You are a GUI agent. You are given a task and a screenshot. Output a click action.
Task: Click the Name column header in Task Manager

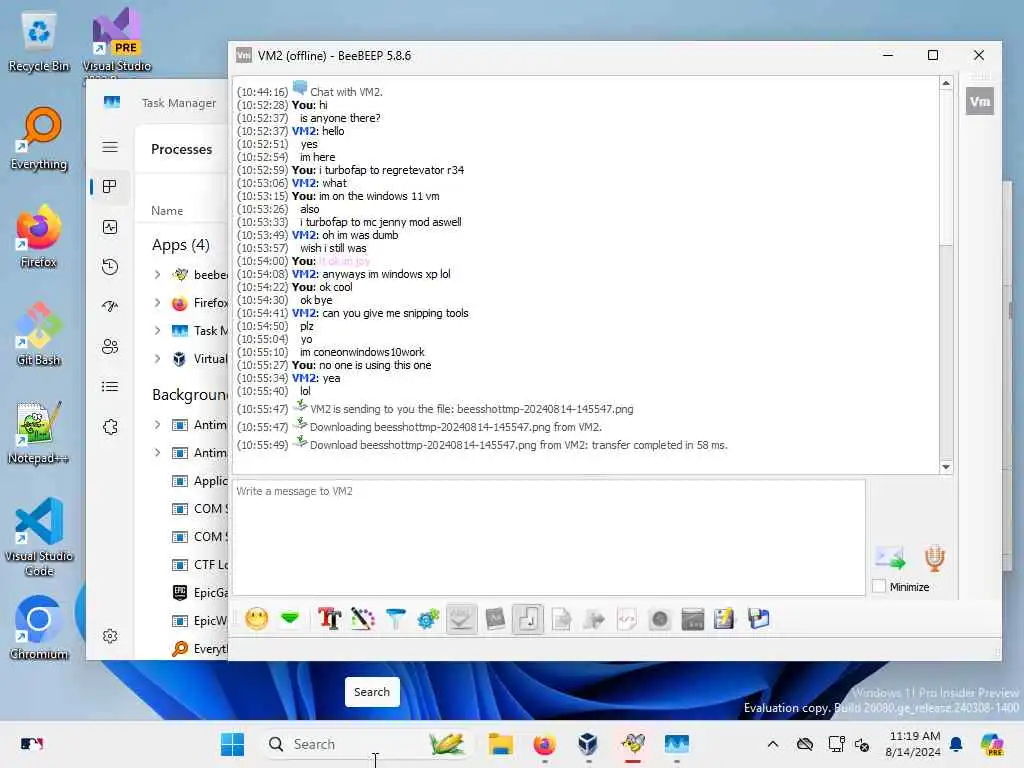point(167,211)
